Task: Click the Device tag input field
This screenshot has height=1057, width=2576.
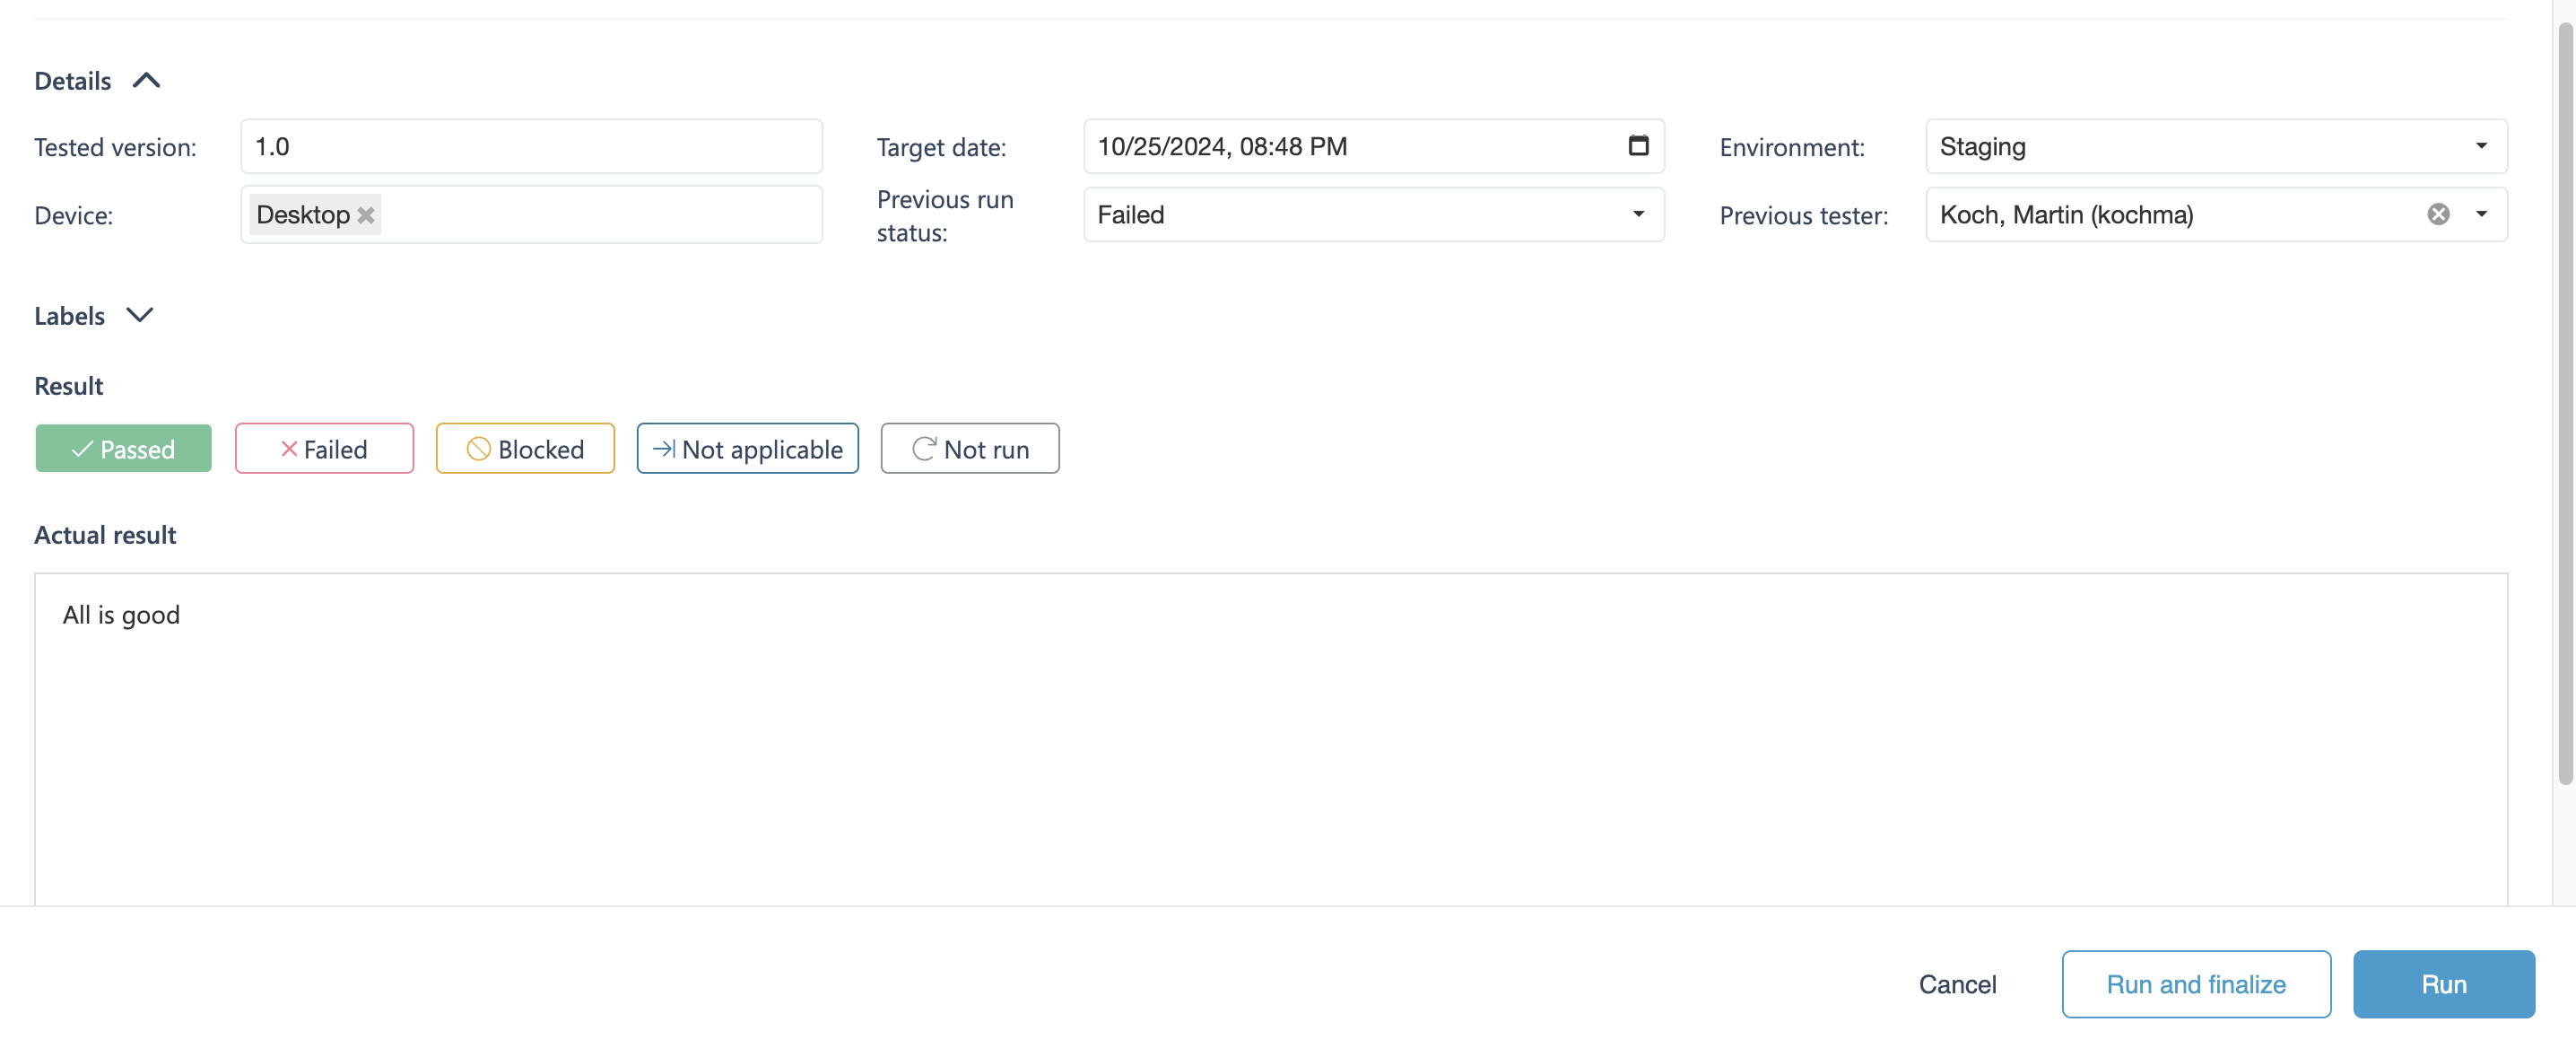Action: tap(600, 214)
